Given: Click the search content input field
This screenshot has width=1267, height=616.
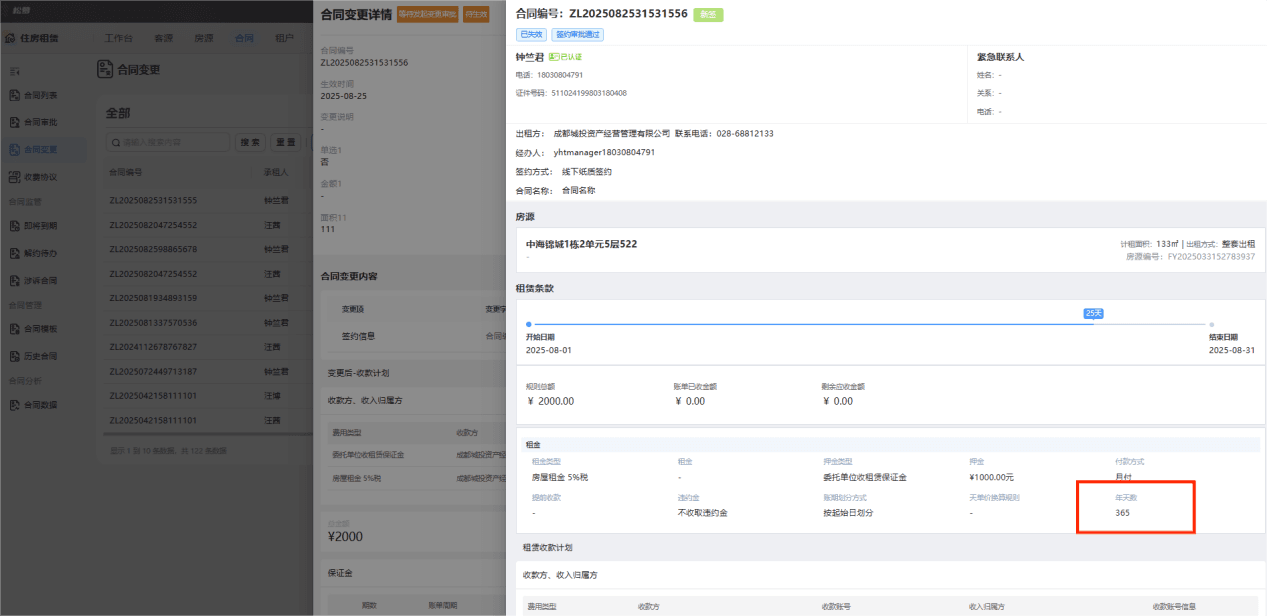Looking at the screenshot, I should pos(168,143).
